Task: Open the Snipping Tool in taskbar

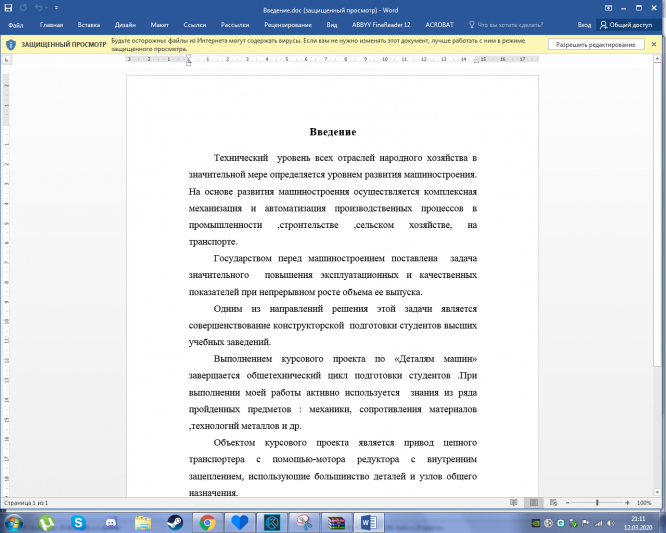Action: coord(304,522)
